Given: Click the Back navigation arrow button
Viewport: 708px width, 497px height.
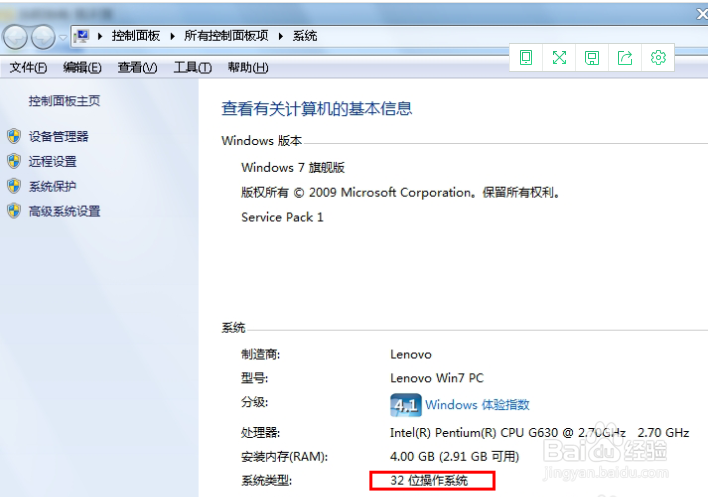Looking at the screenshot, I should [x=15, y=37].
